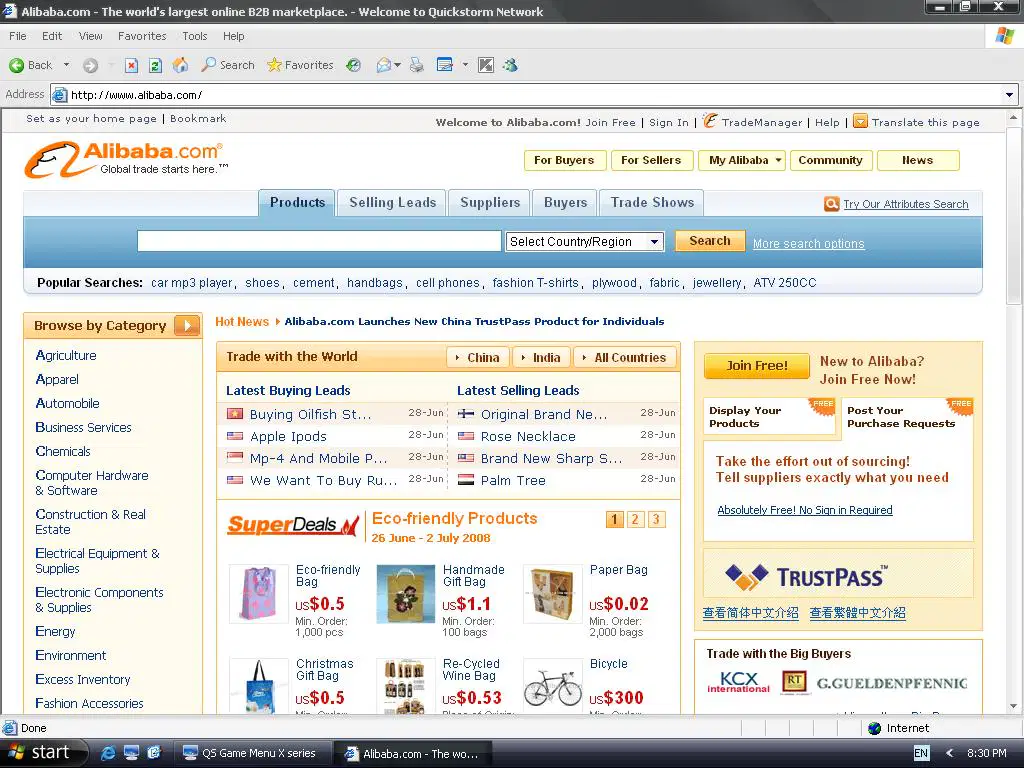
Task: Click the Sign In link
Action: tap(668, 122)
